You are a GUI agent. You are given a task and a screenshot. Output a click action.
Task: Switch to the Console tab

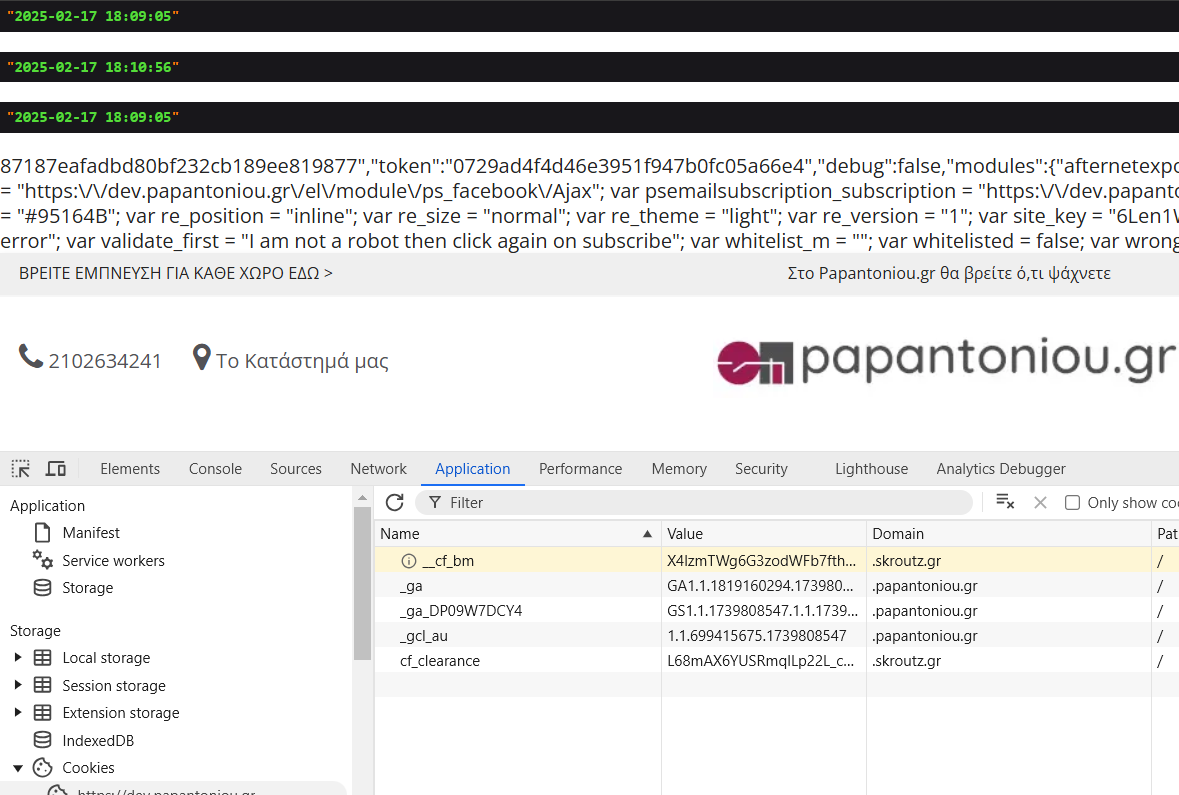tap(215, 469)
